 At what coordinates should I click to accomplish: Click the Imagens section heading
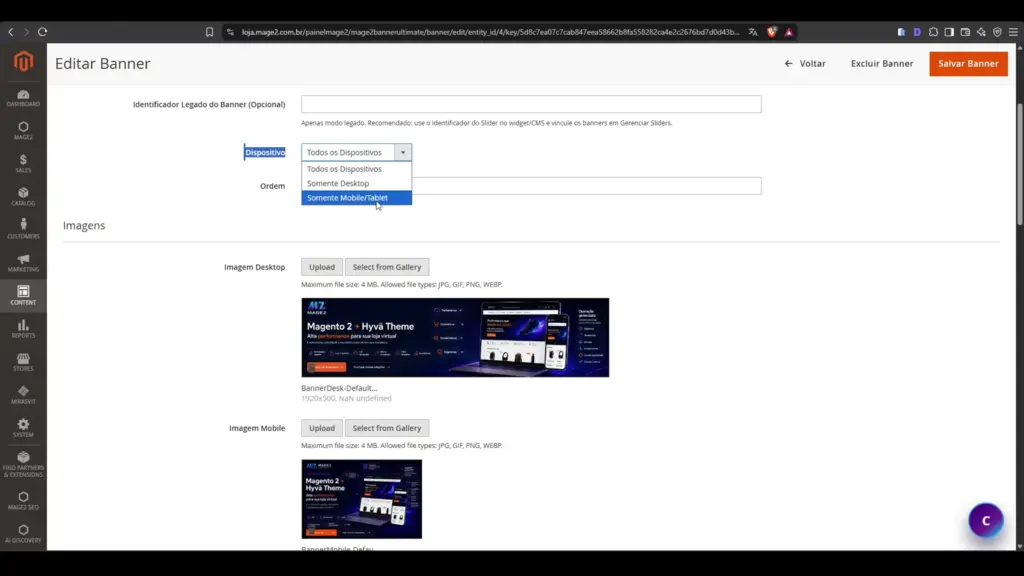pos(84,225)
